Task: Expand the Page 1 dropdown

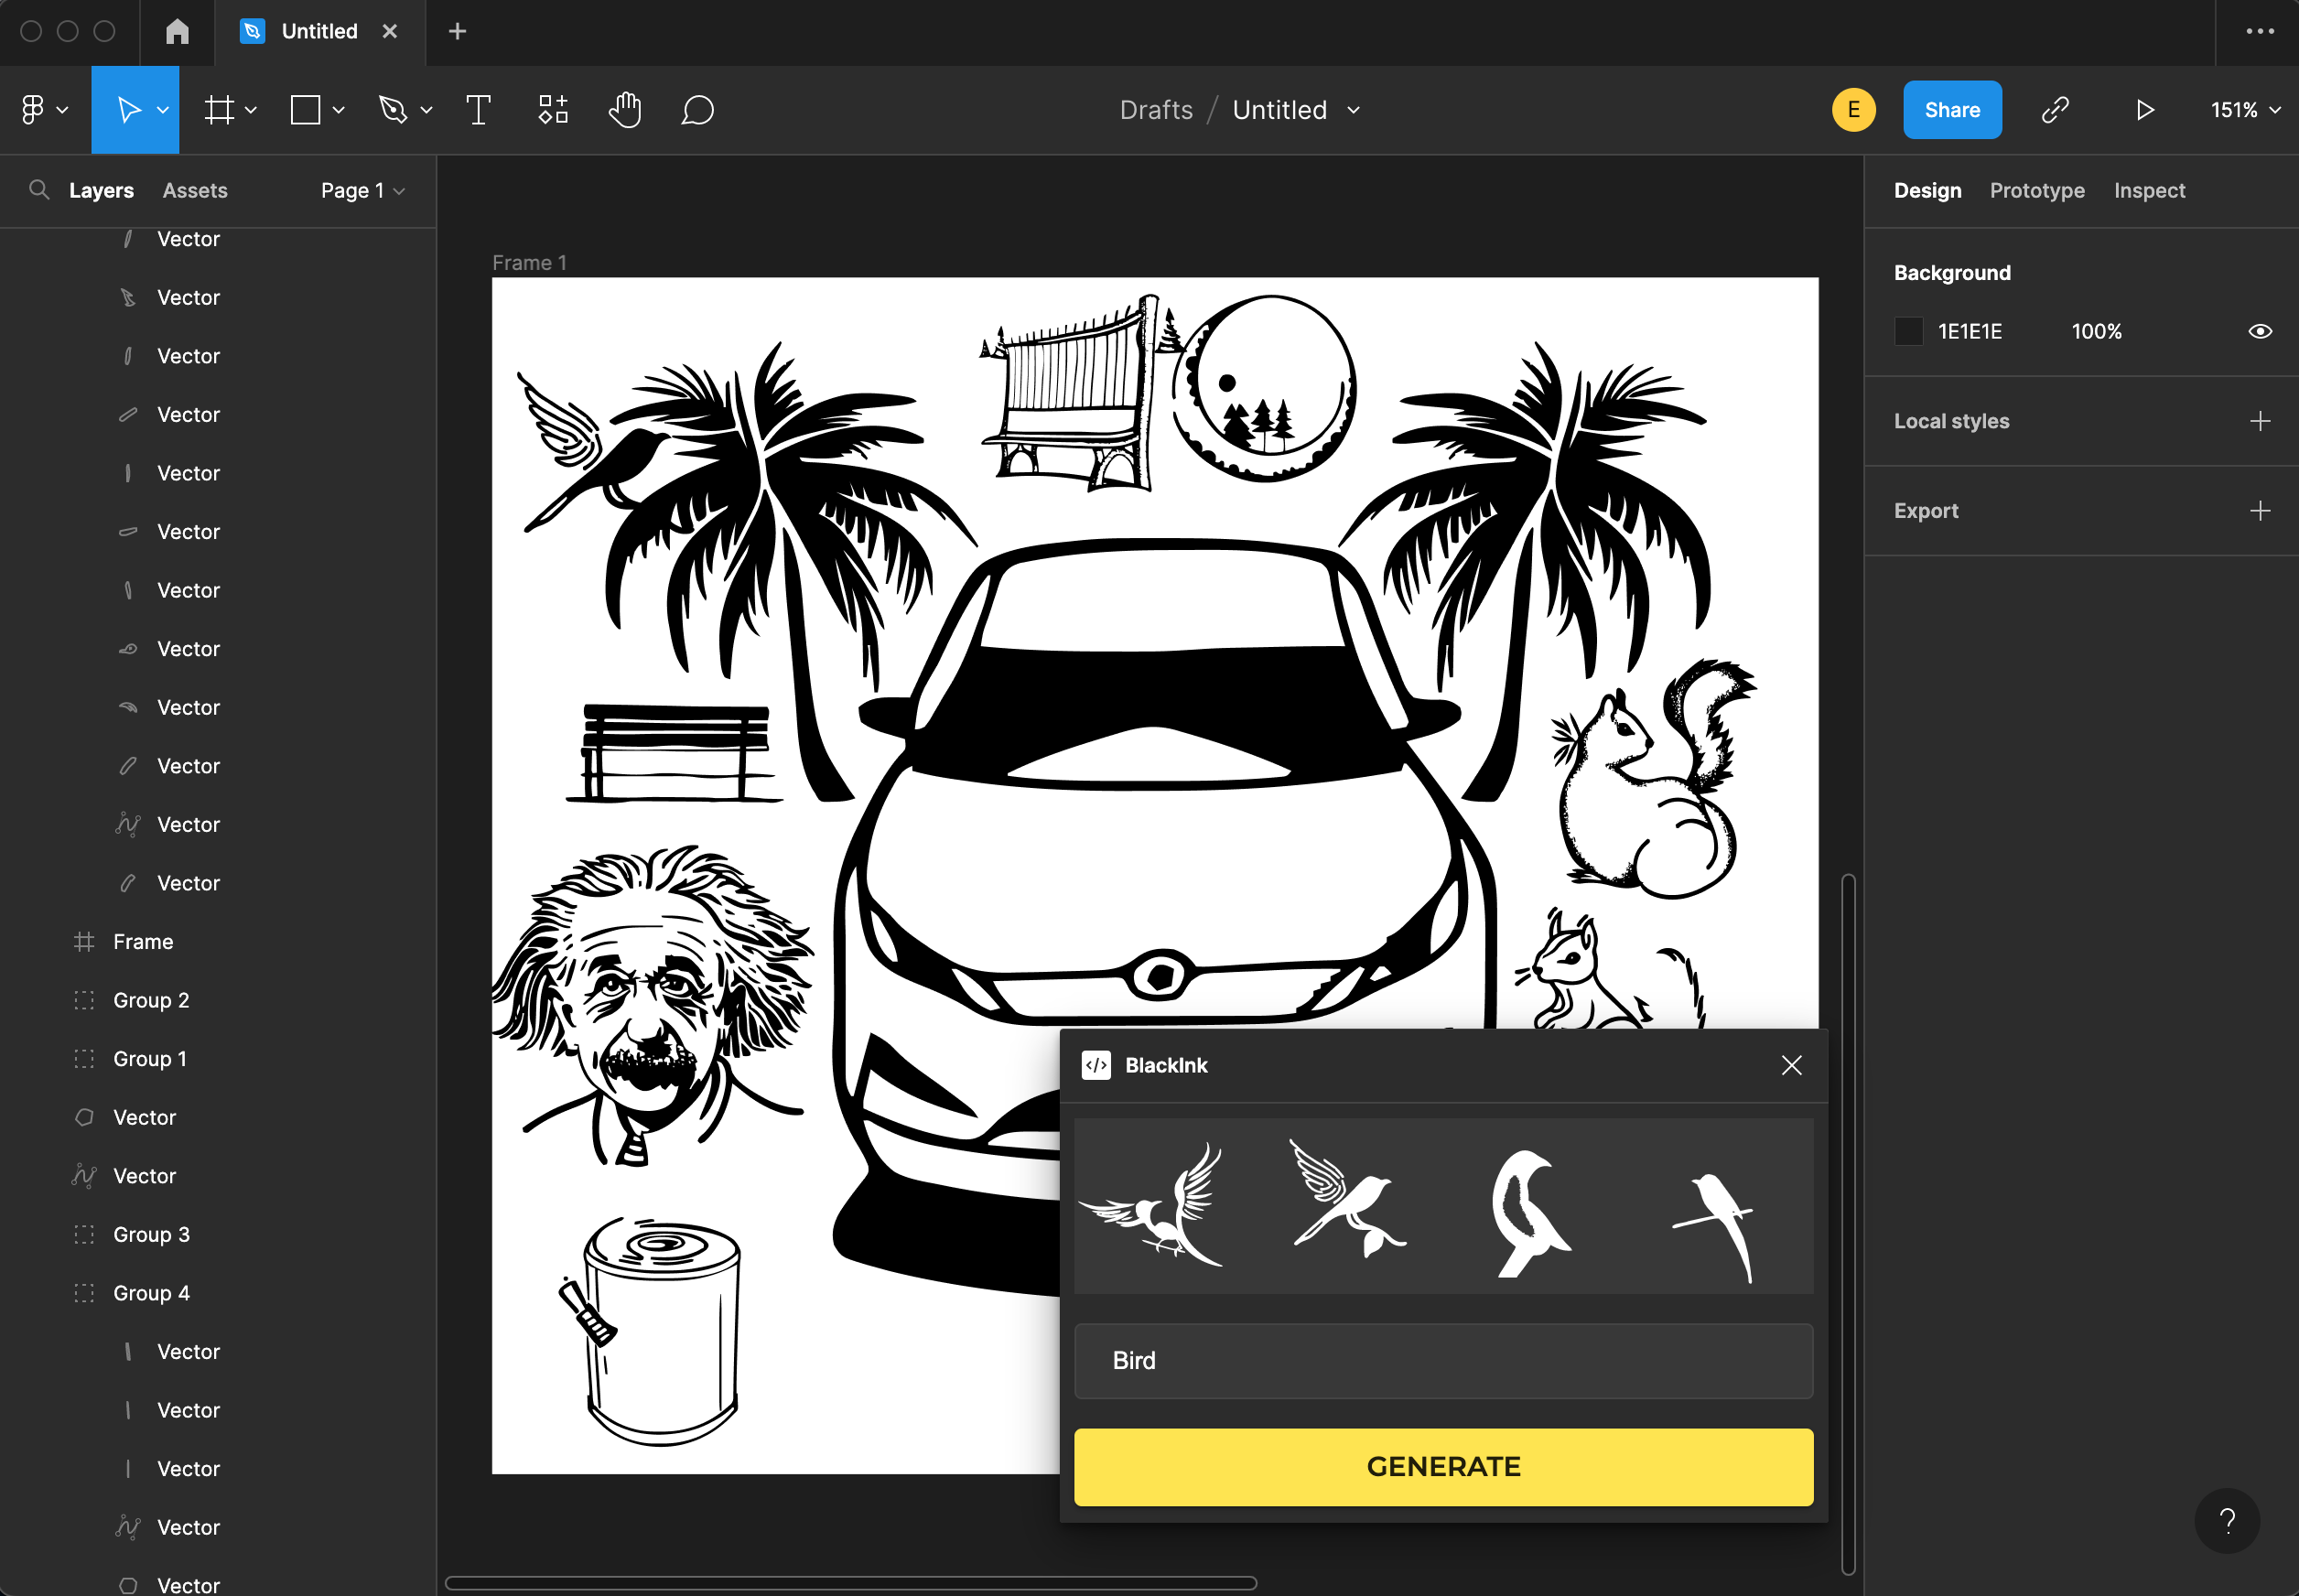Action: [362, 190]
